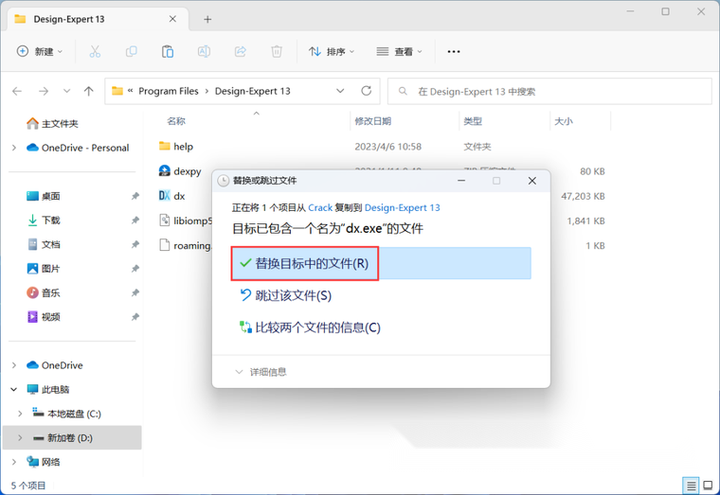Unpin 下载 using its pin icon

[135, 220]
